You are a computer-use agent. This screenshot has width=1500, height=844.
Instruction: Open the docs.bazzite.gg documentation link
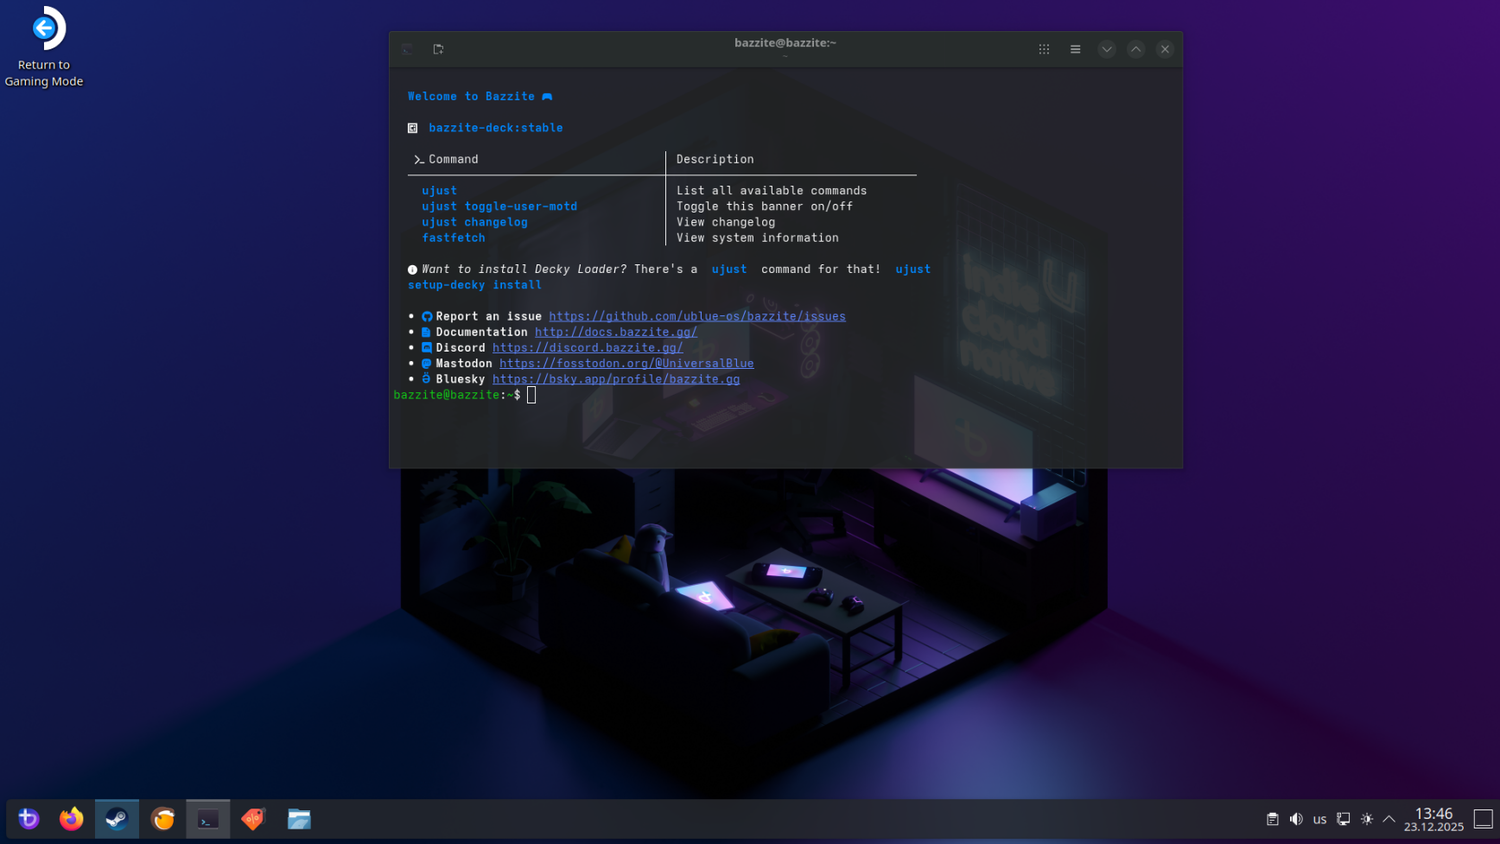[616, 332]
